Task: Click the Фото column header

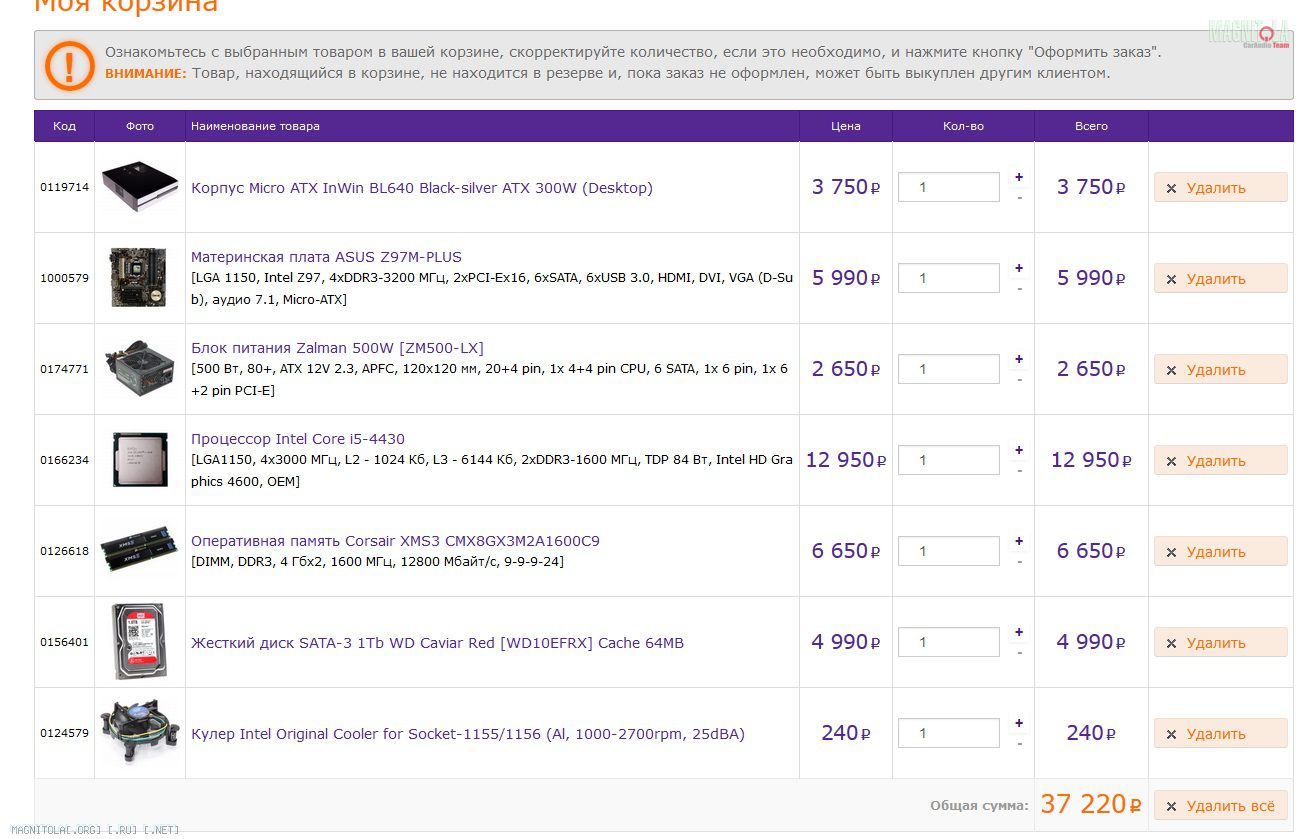Action: [140, 126]
